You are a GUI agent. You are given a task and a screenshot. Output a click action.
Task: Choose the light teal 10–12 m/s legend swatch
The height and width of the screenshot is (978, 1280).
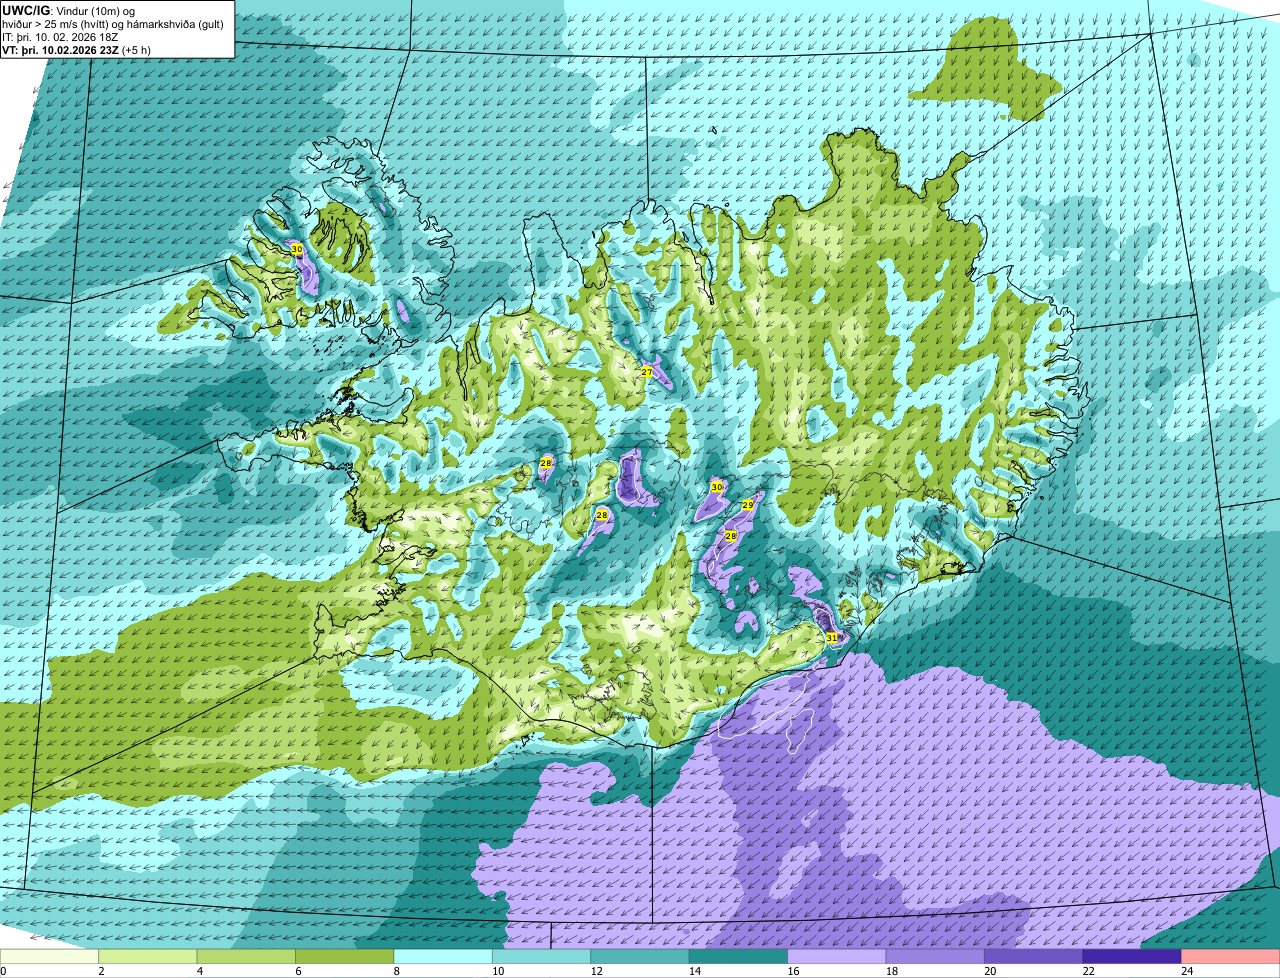click(x=542, y=957)
